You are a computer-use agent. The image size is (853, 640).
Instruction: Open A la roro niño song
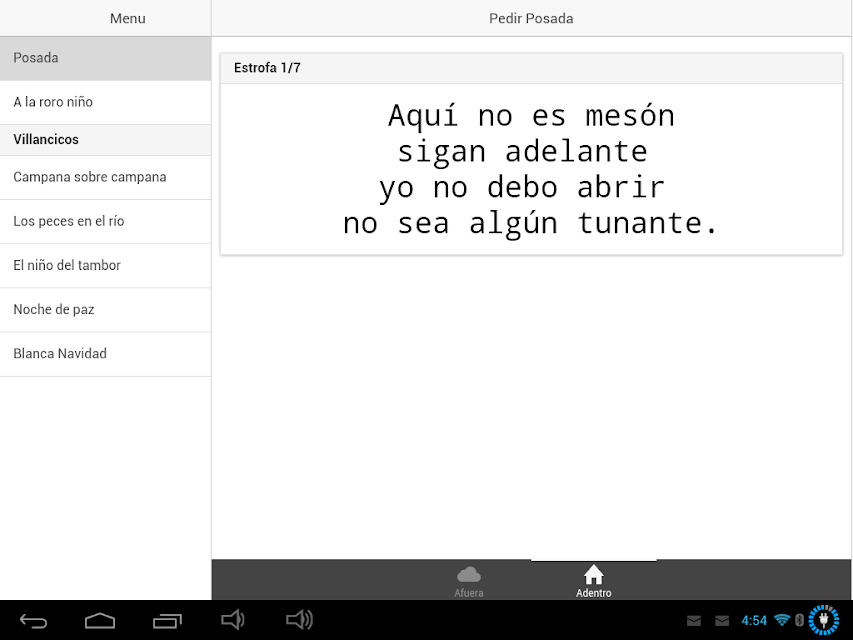pos(106,102)
